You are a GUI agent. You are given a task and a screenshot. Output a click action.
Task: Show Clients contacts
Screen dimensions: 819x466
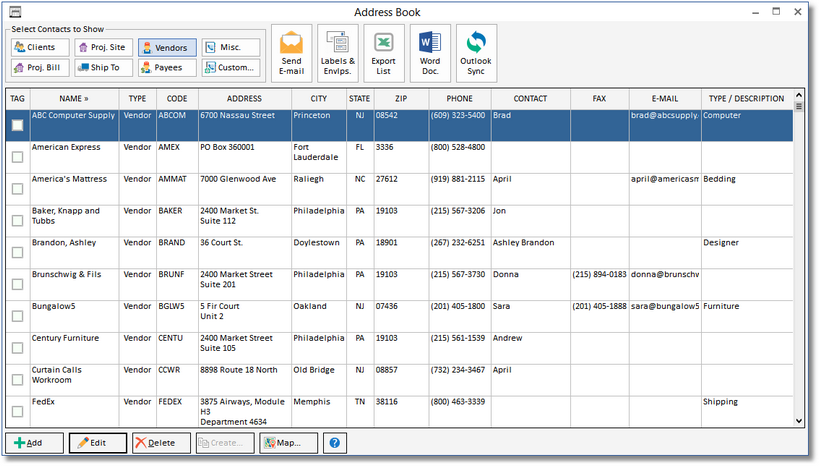pos(40,47)
